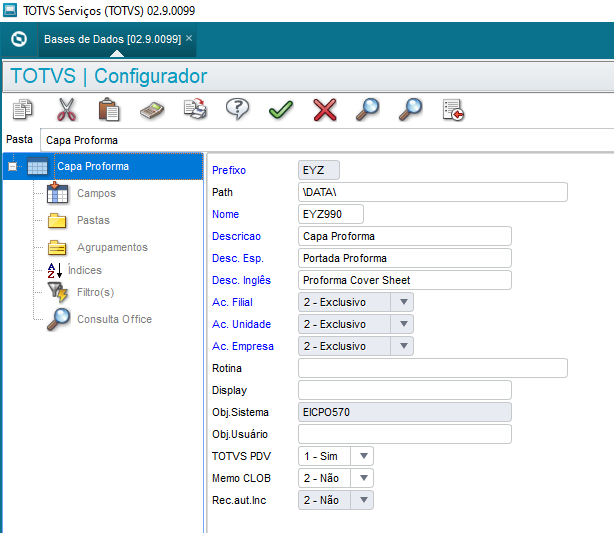Image resolution: width=614 pixels, height=533 pixels.
Task: Click the Desc. Inglês input field
Action: 405,280
